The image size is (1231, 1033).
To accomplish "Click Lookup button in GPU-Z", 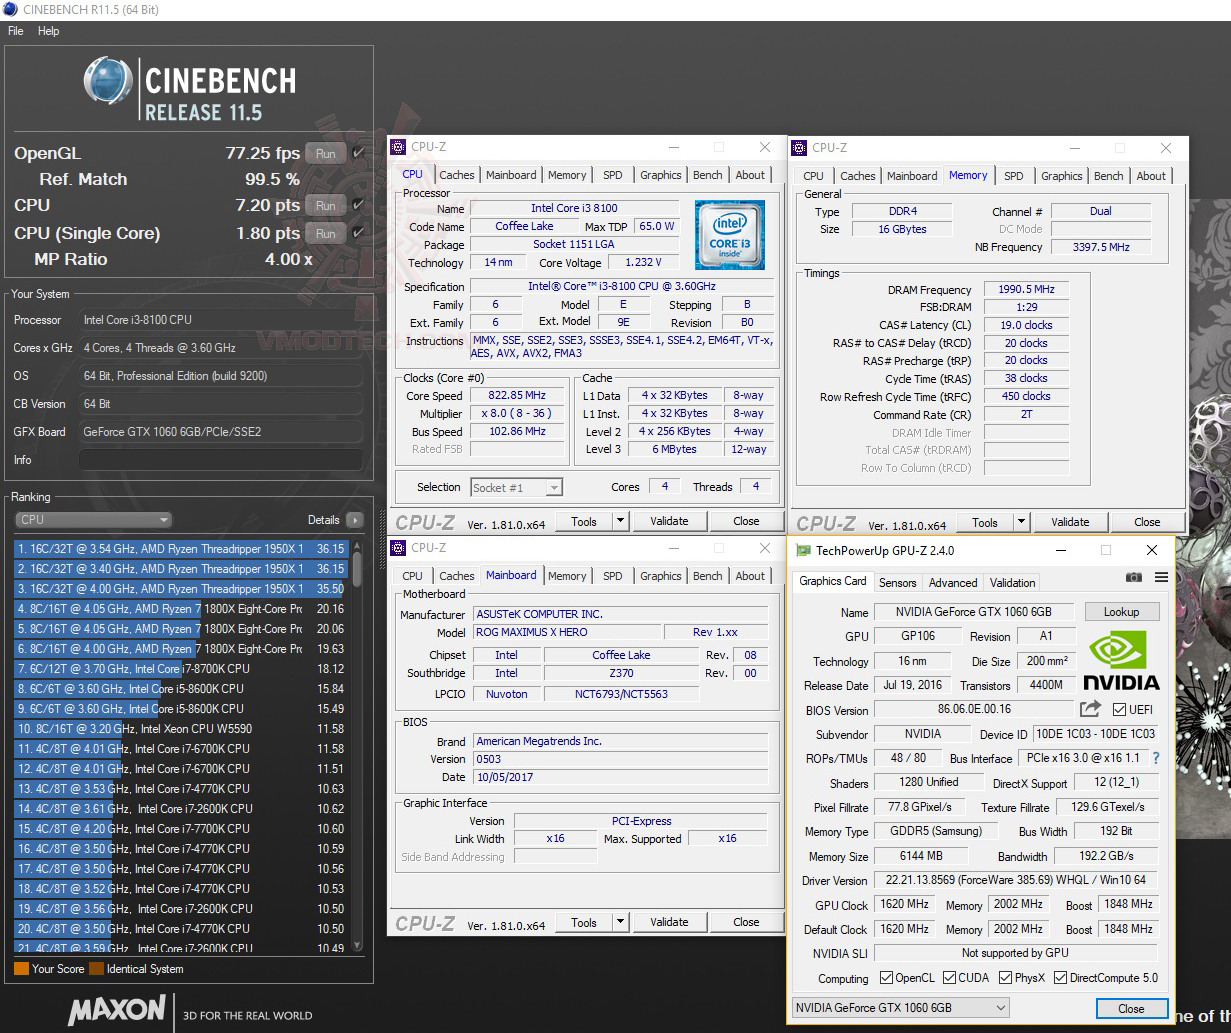I will click(x=1121, y=612).
